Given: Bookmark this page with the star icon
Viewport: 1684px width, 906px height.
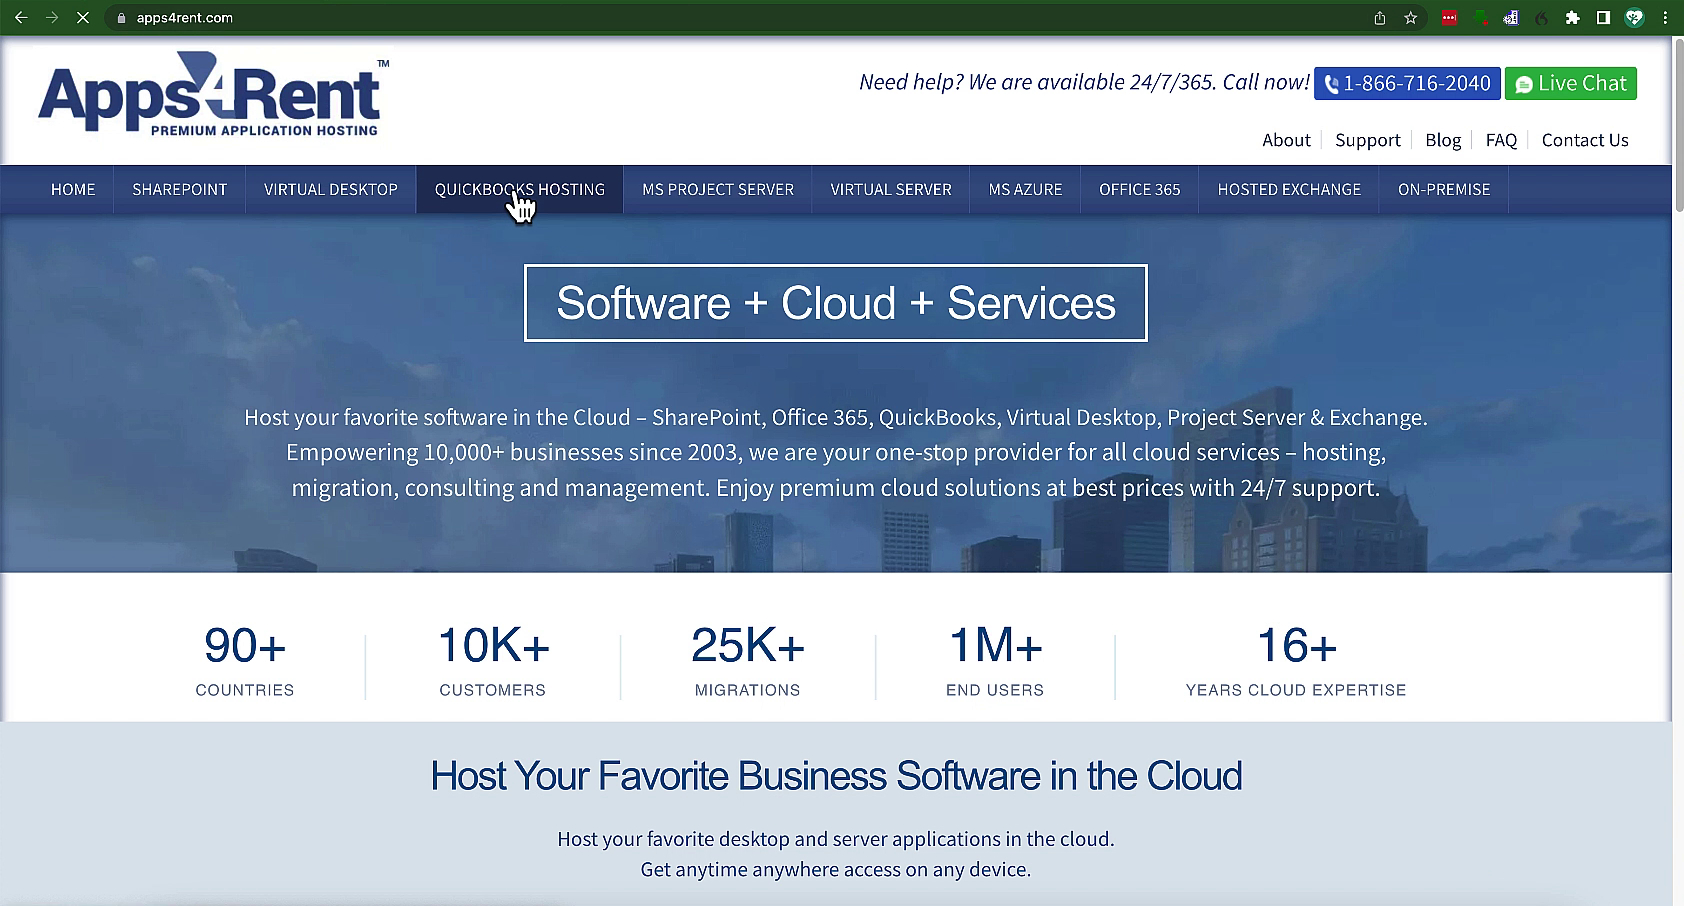Looking at the screenshot, I should 1410,18.
